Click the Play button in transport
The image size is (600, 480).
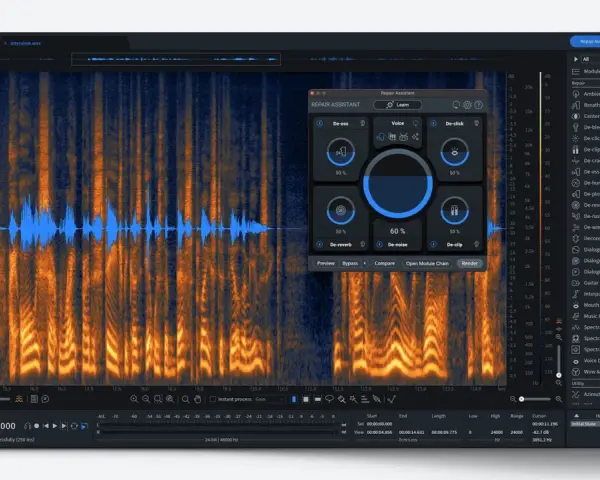pos(55,426)
